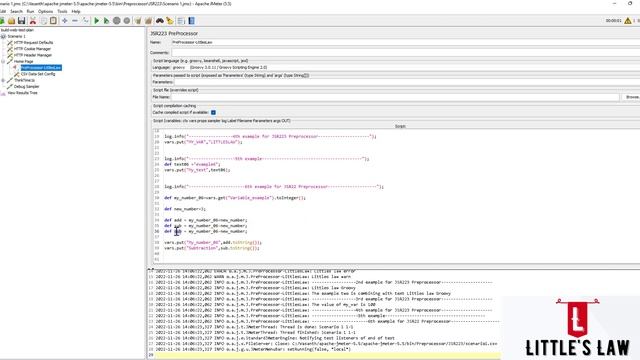This screenshot has height=360, width=640.
Task: Open search with binoculars icon
Action: [x=160, y=21]
